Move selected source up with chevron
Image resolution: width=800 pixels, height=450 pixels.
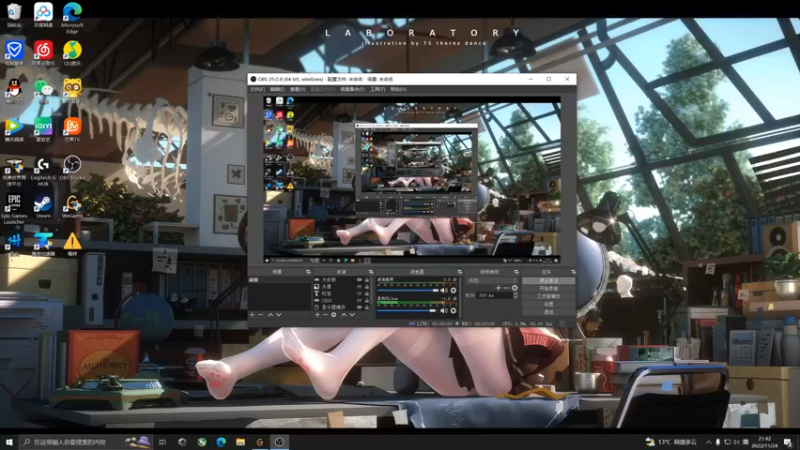tap(344, 315)
